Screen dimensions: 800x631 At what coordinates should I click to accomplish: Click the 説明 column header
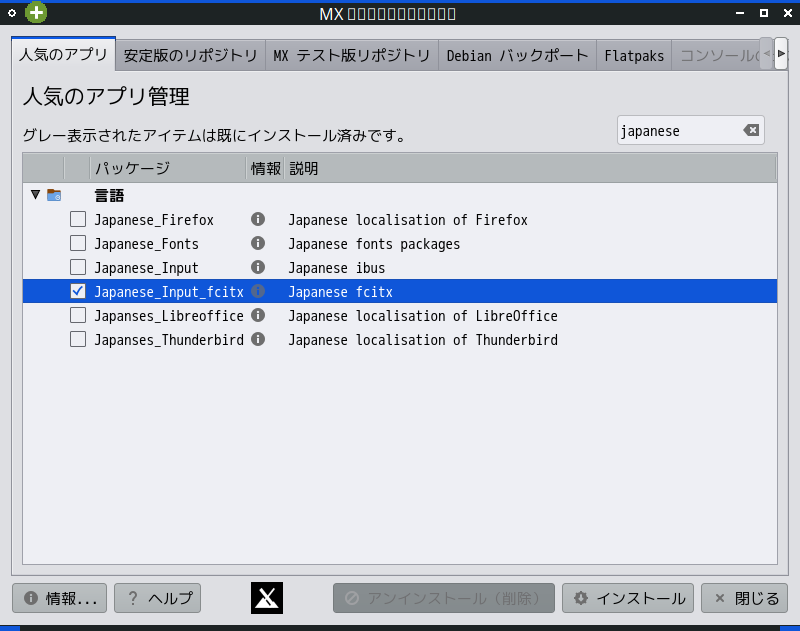(530, 168)
